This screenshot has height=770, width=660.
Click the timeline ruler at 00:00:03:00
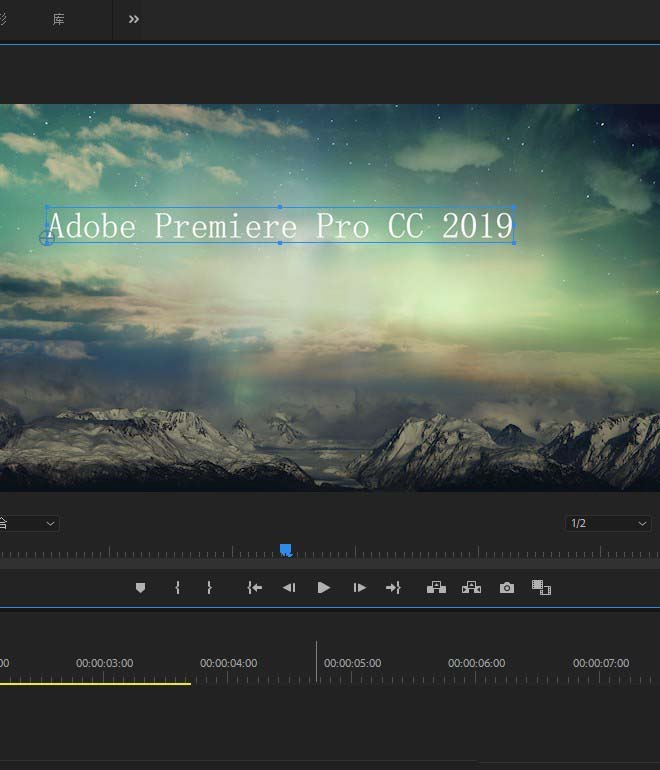pos(105,663)
